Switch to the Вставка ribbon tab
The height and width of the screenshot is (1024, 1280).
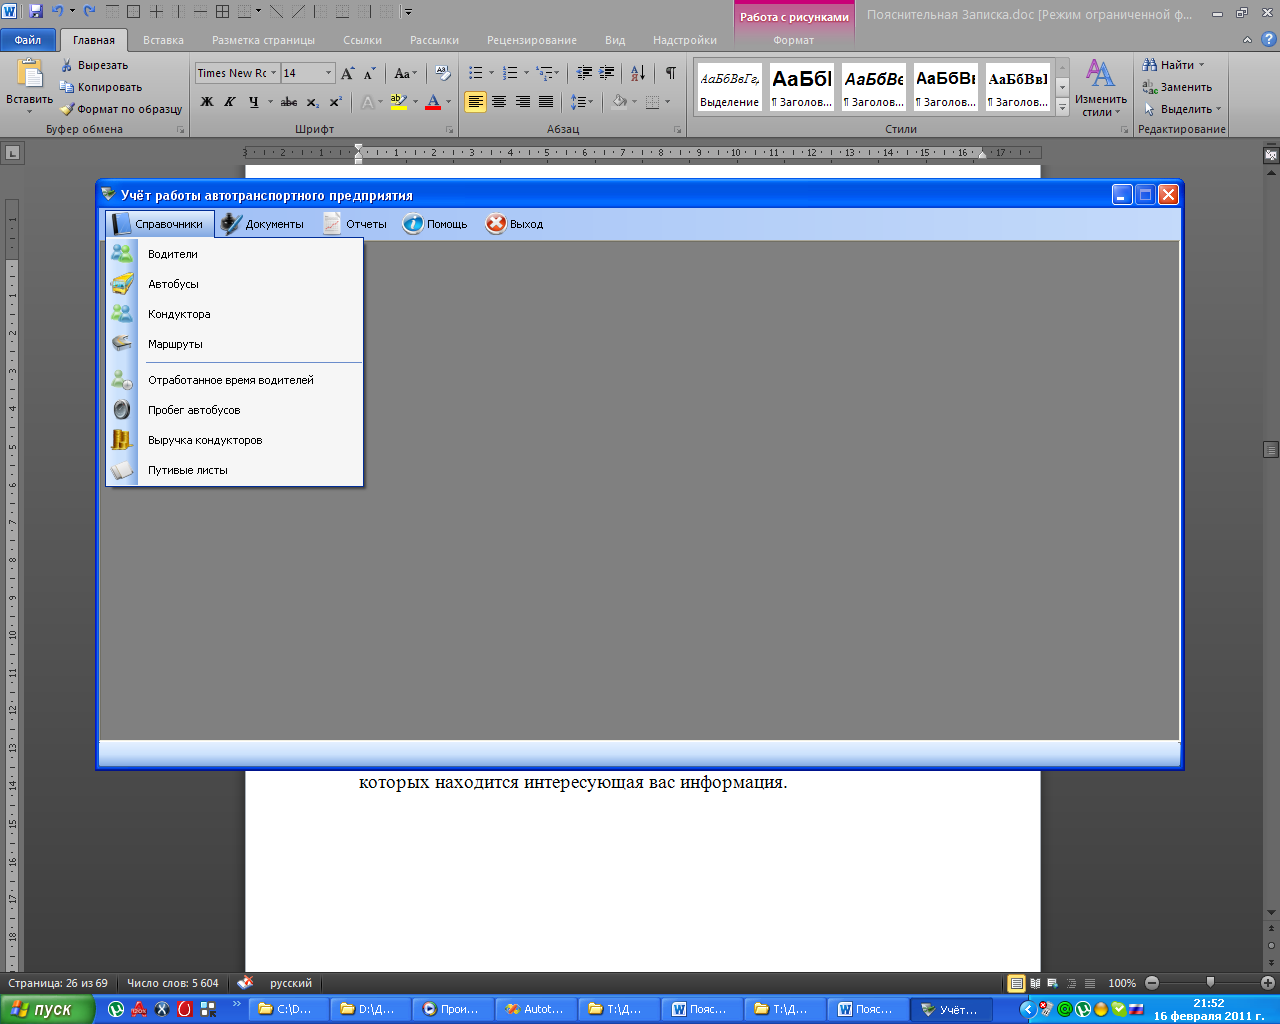click(163, 40)
